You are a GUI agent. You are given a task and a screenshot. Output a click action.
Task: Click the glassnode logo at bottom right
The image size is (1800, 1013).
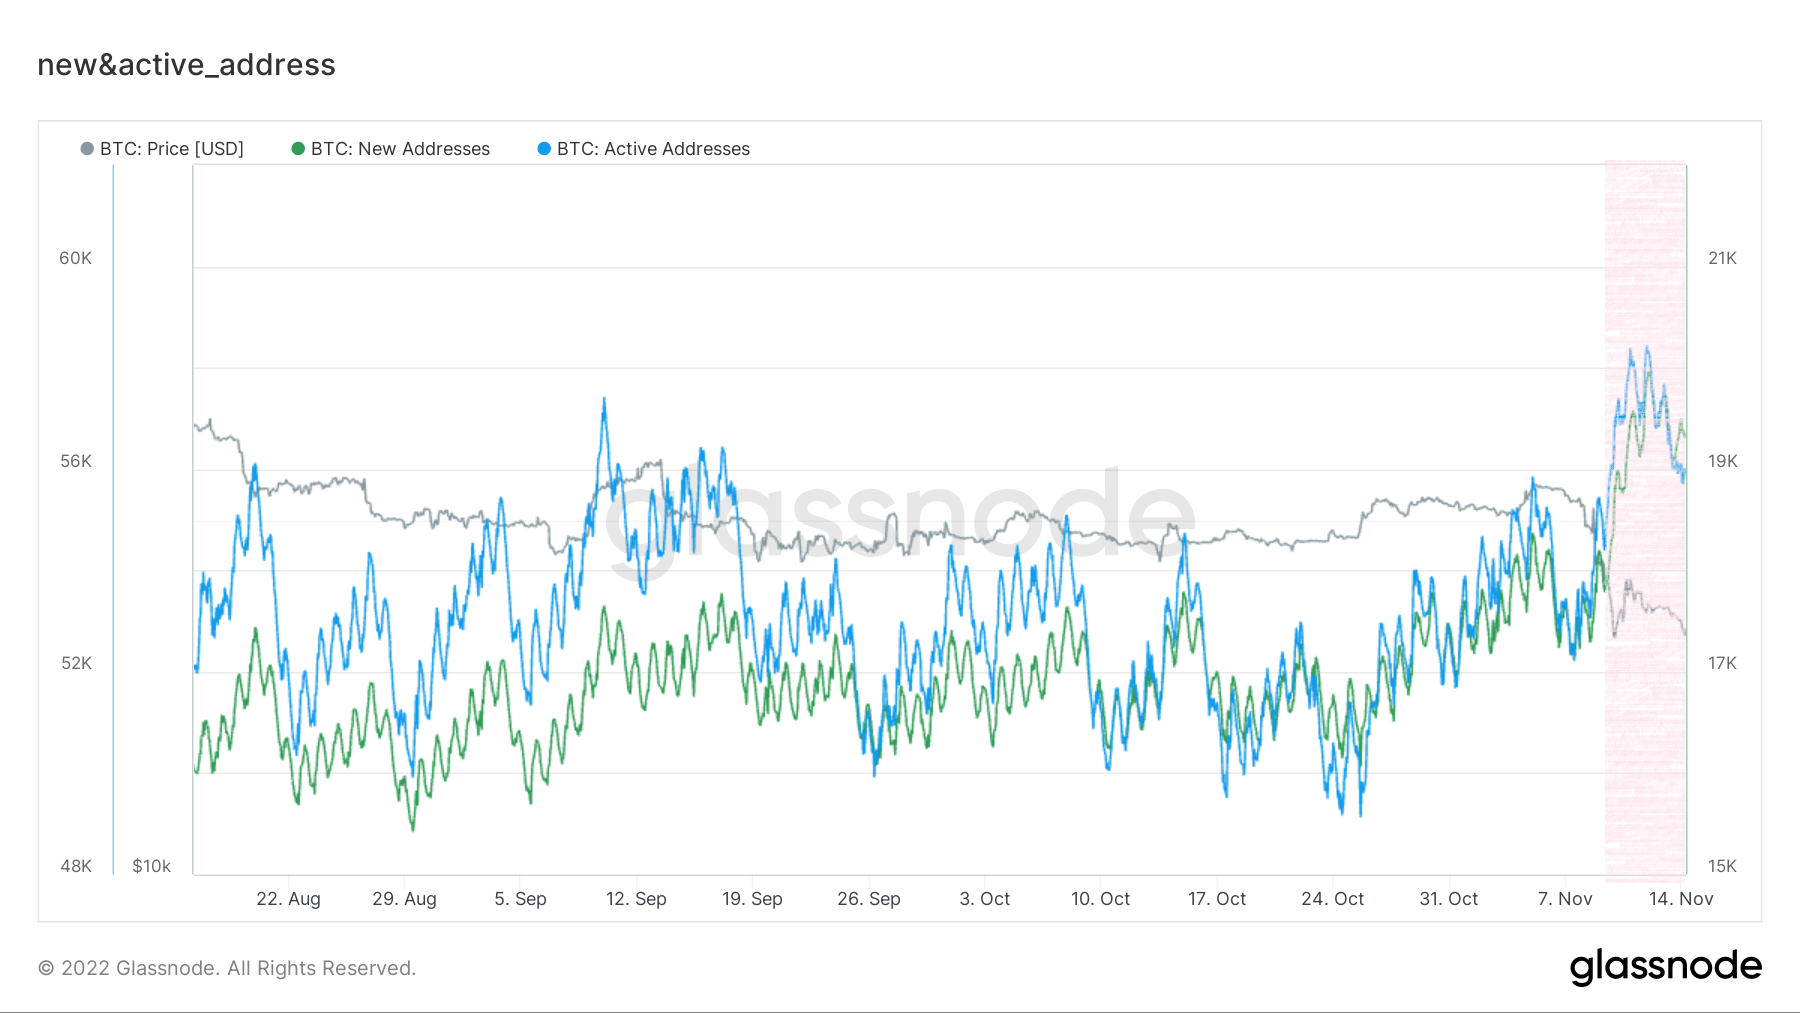pos(1665,966)
